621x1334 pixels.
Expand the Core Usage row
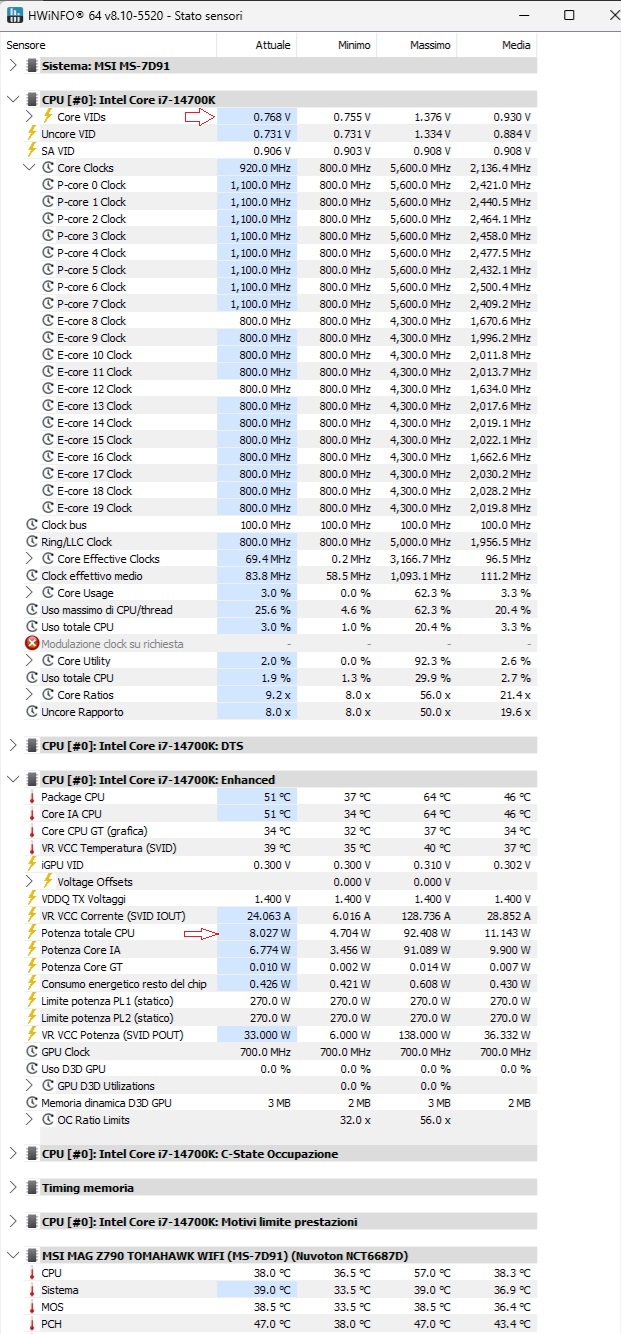coord(29,592)
